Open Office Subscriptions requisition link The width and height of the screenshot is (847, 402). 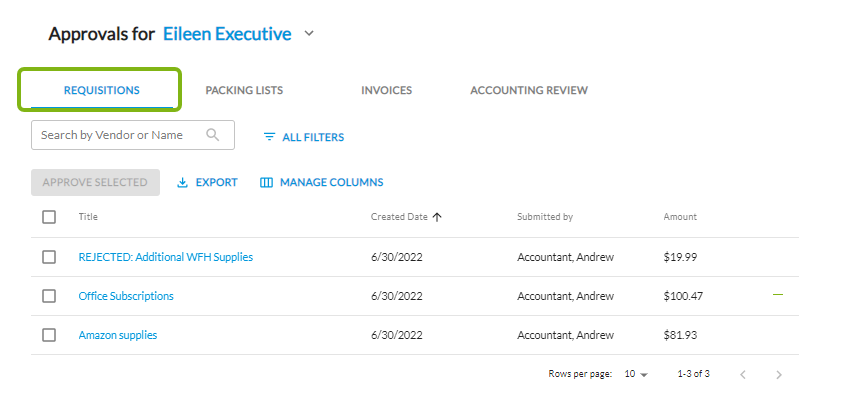pos(126,296)
